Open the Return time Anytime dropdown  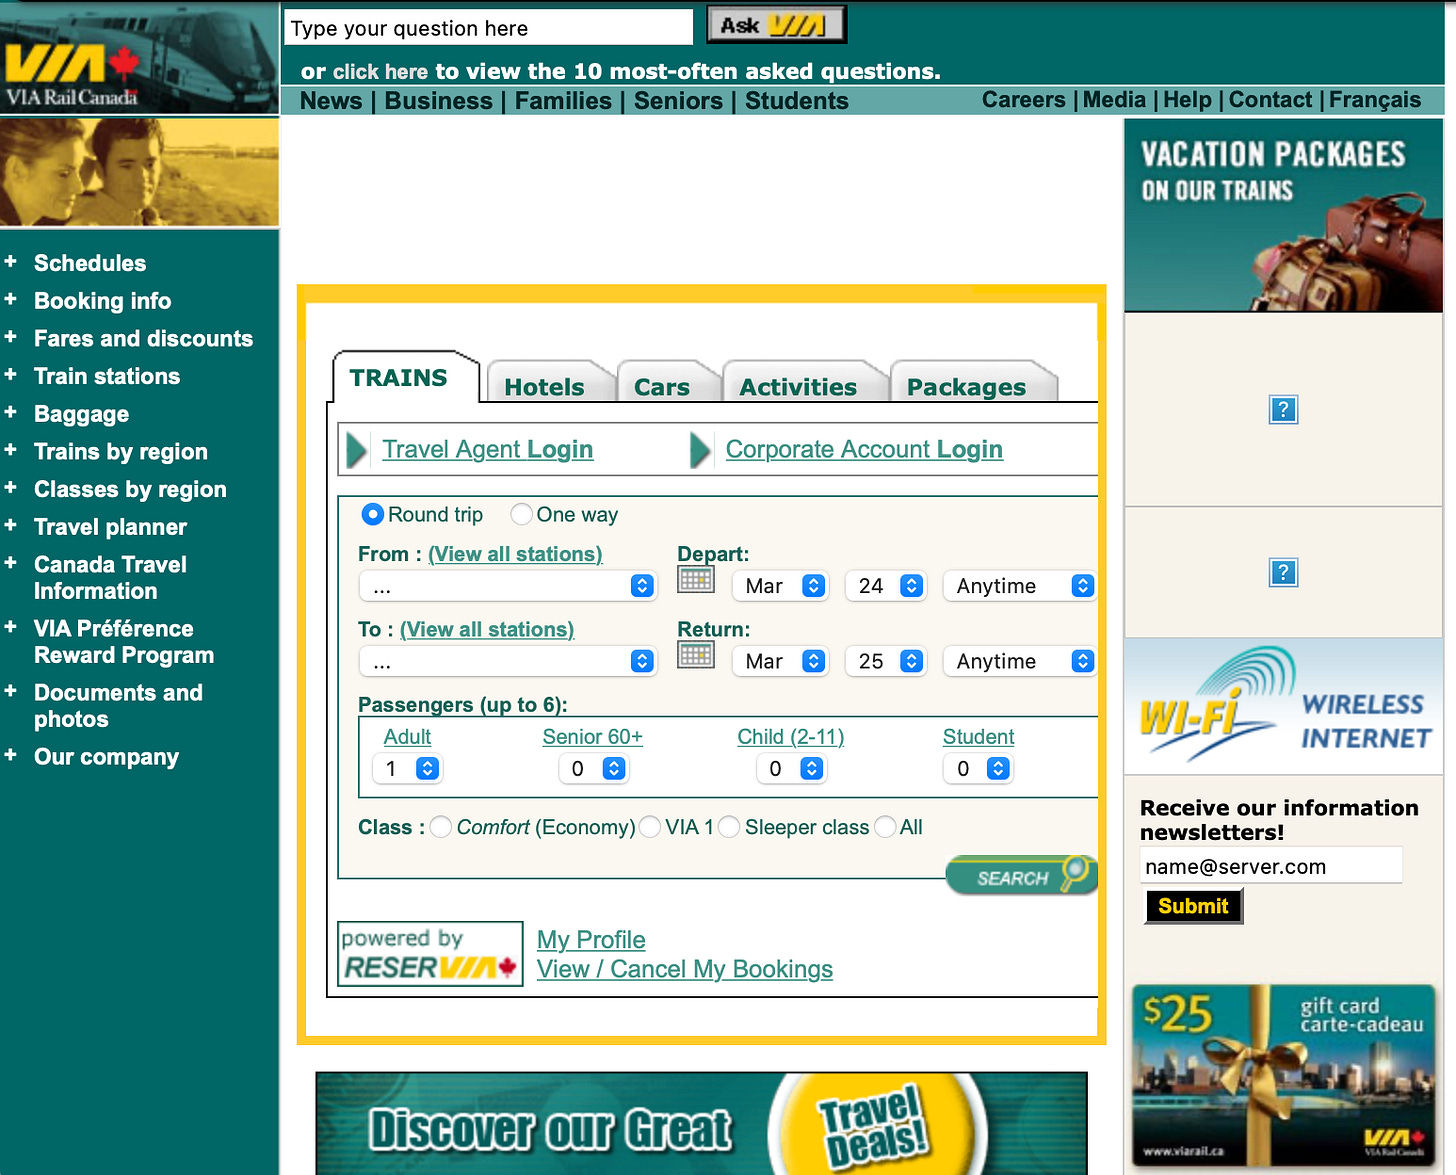1020,661
